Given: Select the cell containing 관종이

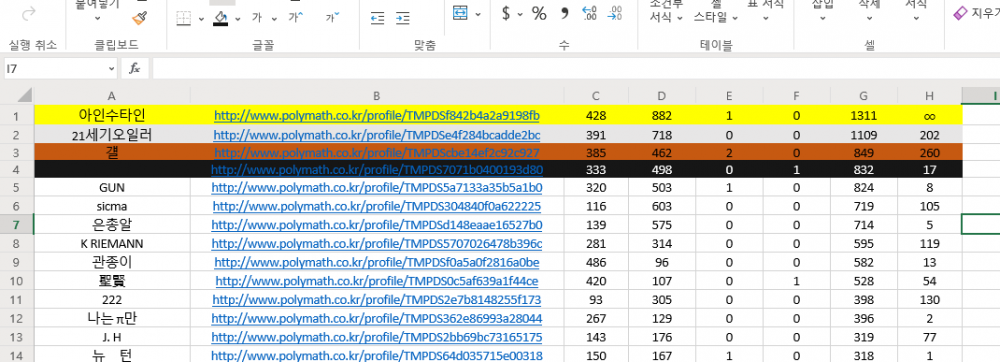Looking at the screenshot, I should tap(112, 262).
